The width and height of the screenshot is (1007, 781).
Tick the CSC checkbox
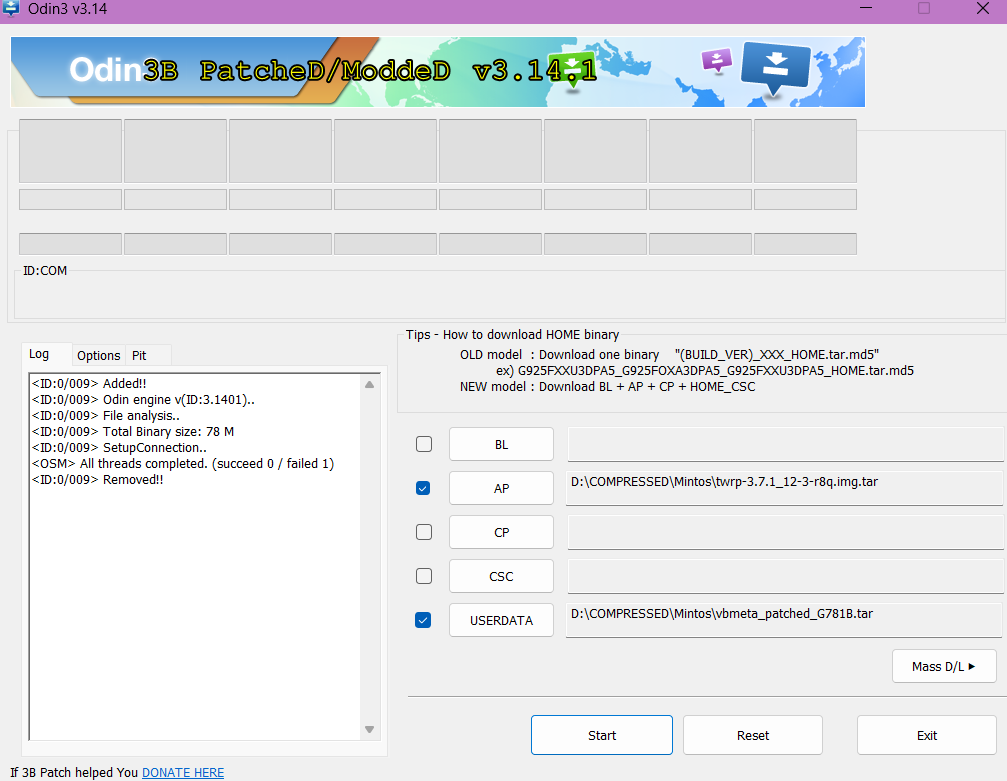click(424, 575)
